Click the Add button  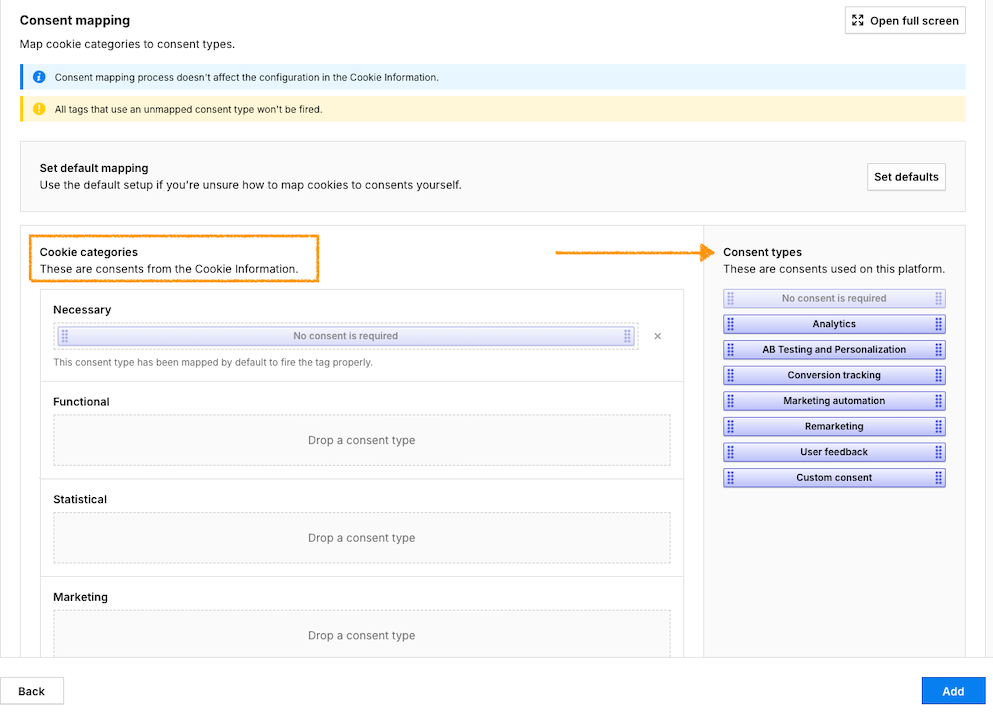click(953, 690)
